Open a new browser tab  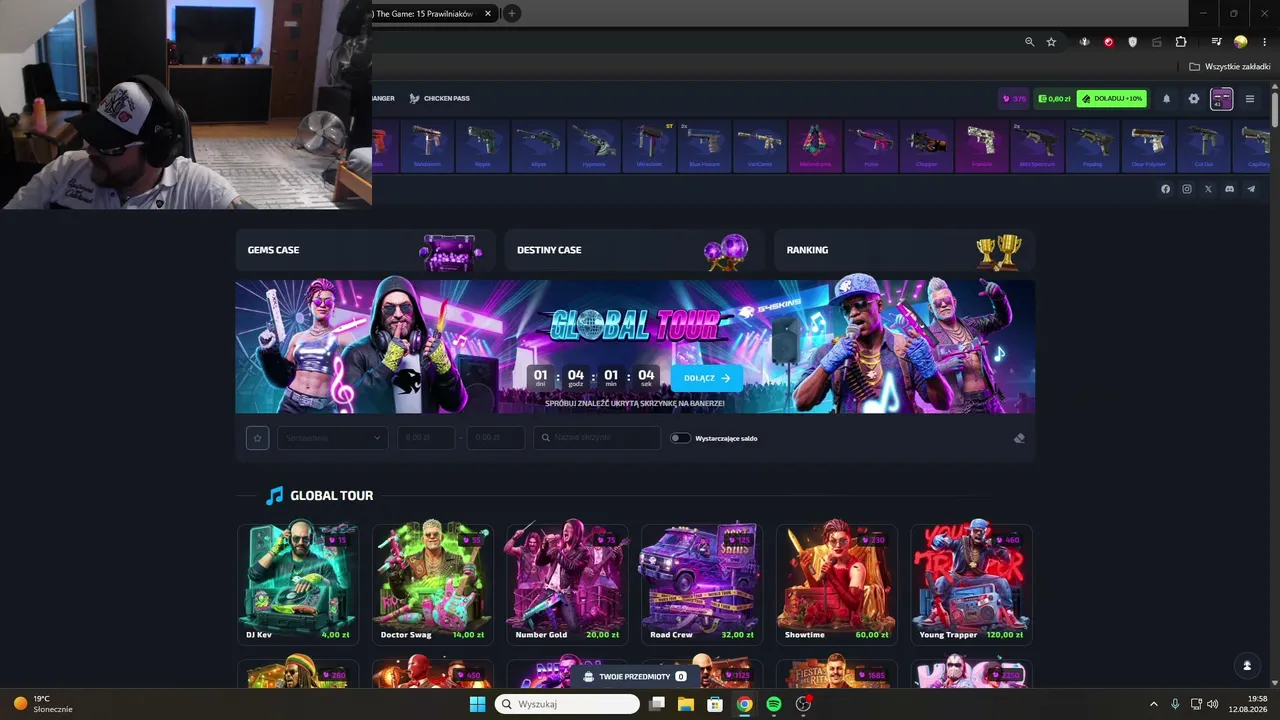(x=512, y=13)
